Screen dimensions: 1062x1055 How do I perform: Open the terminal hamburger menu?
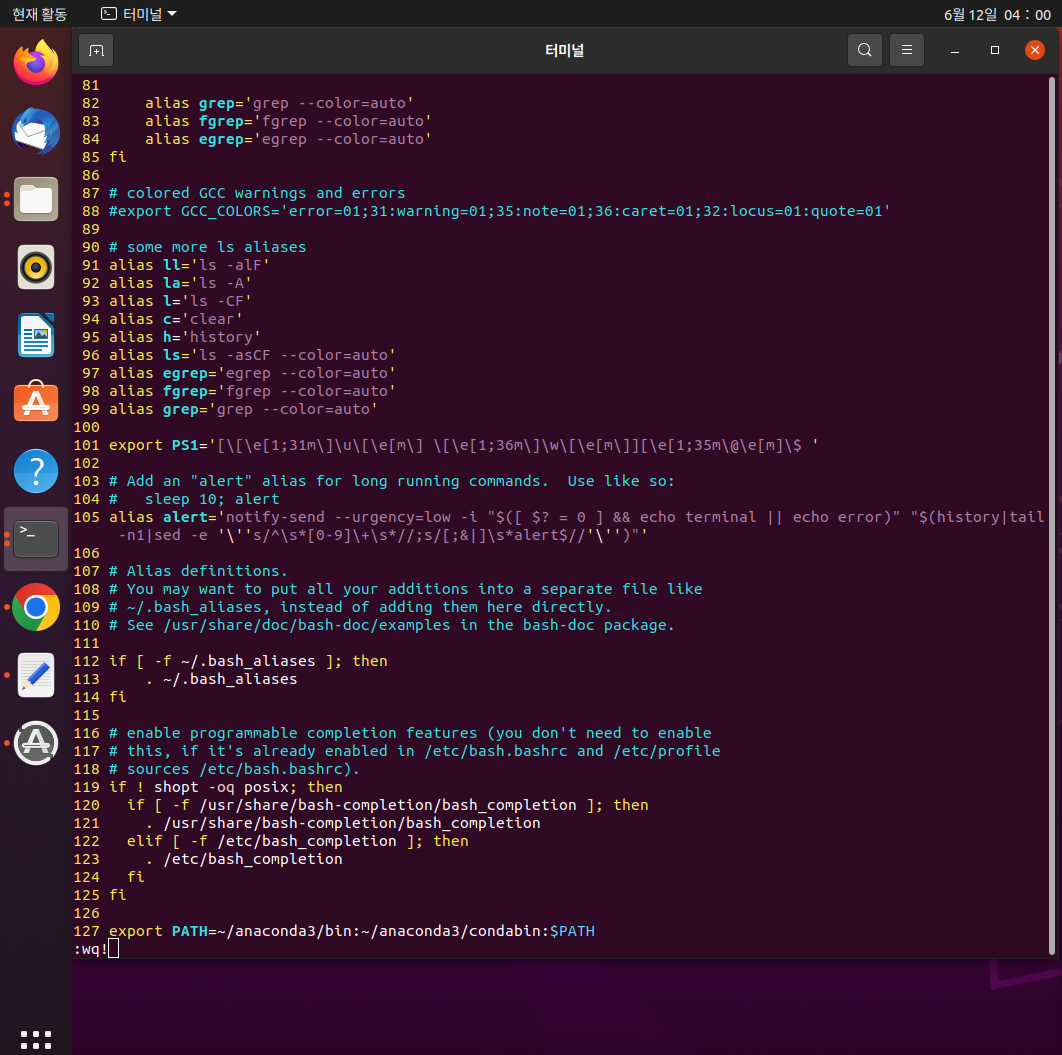pos(906,50)
